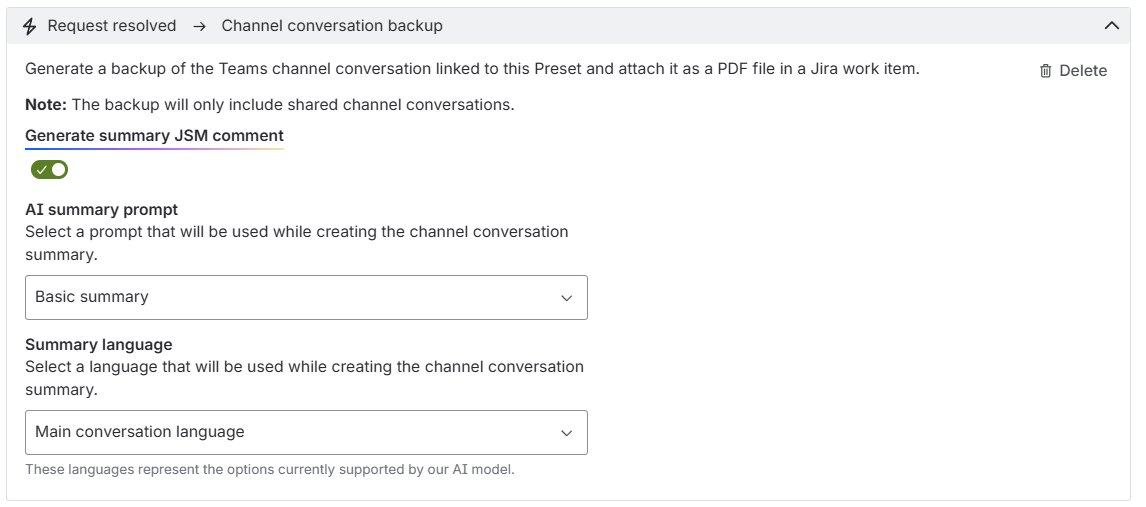Click the Summary language heading
The image size is (1146, 507).
pos(99,345)
